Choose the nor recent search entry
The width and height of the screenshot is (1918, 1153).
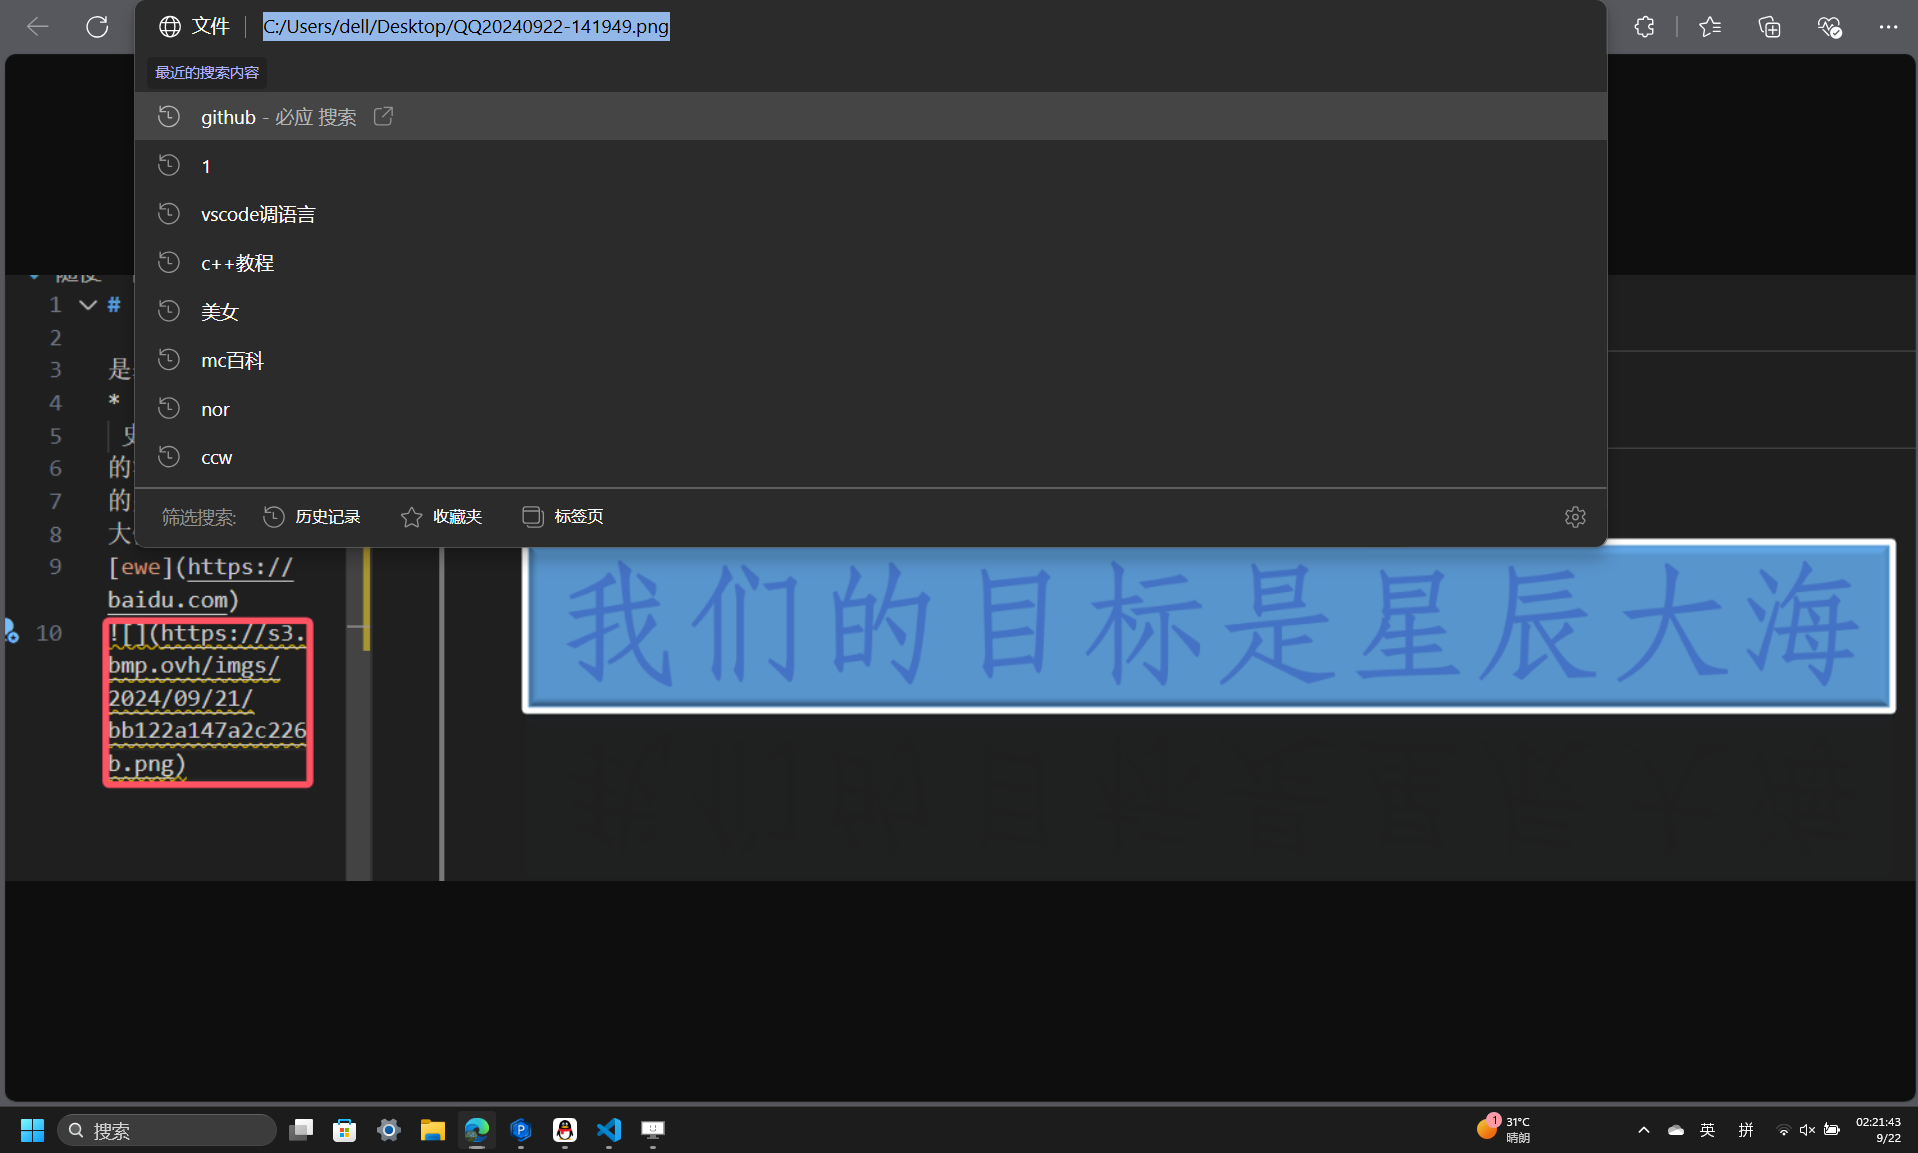click(870, 409)
